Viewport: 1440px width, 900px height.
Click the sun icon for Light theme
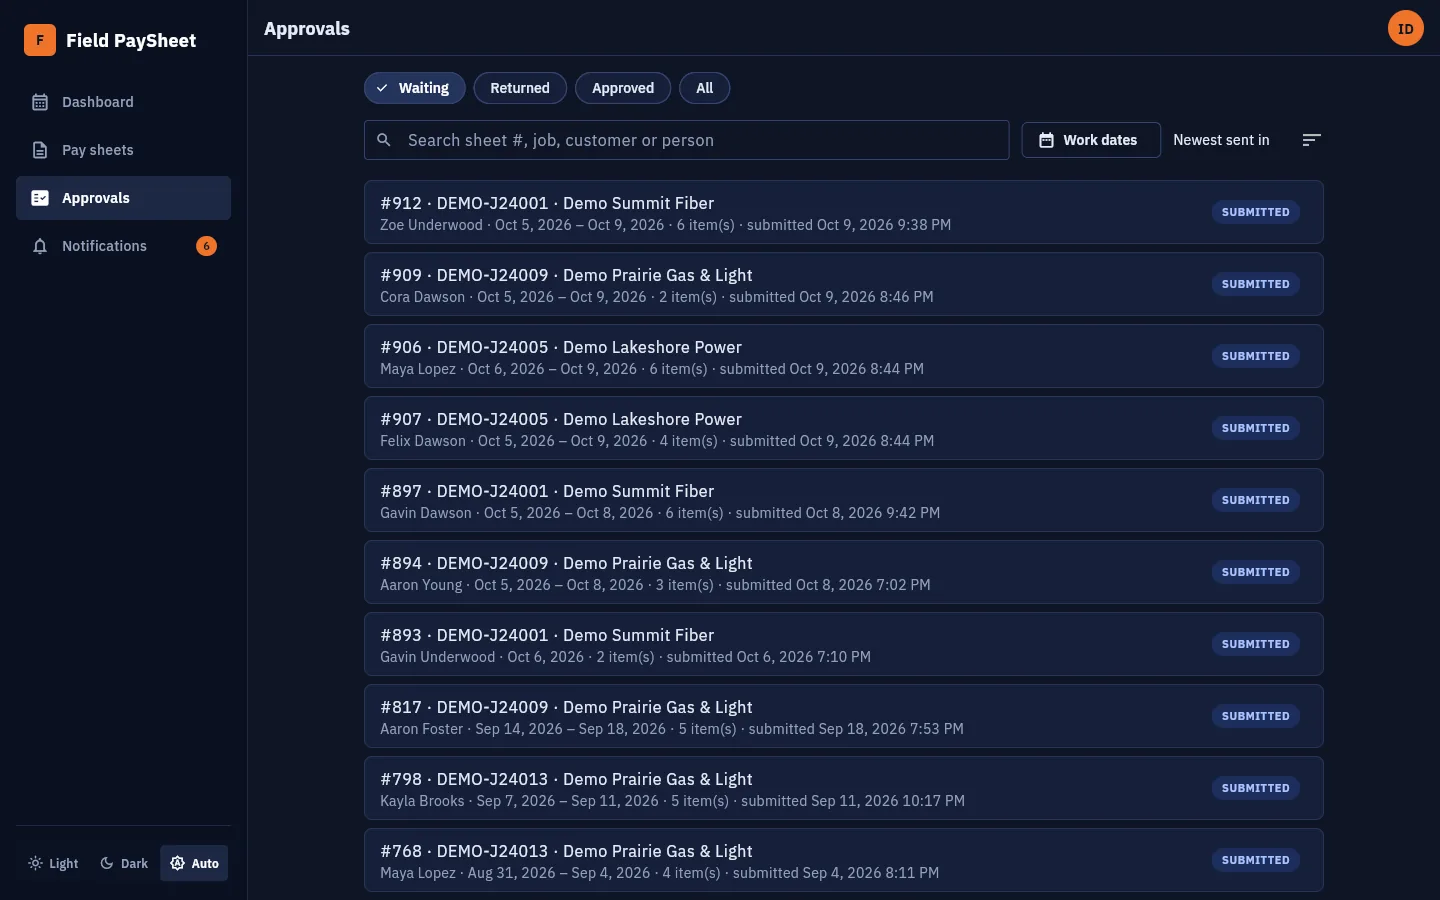pyautogui.click(x=36, y=863)
